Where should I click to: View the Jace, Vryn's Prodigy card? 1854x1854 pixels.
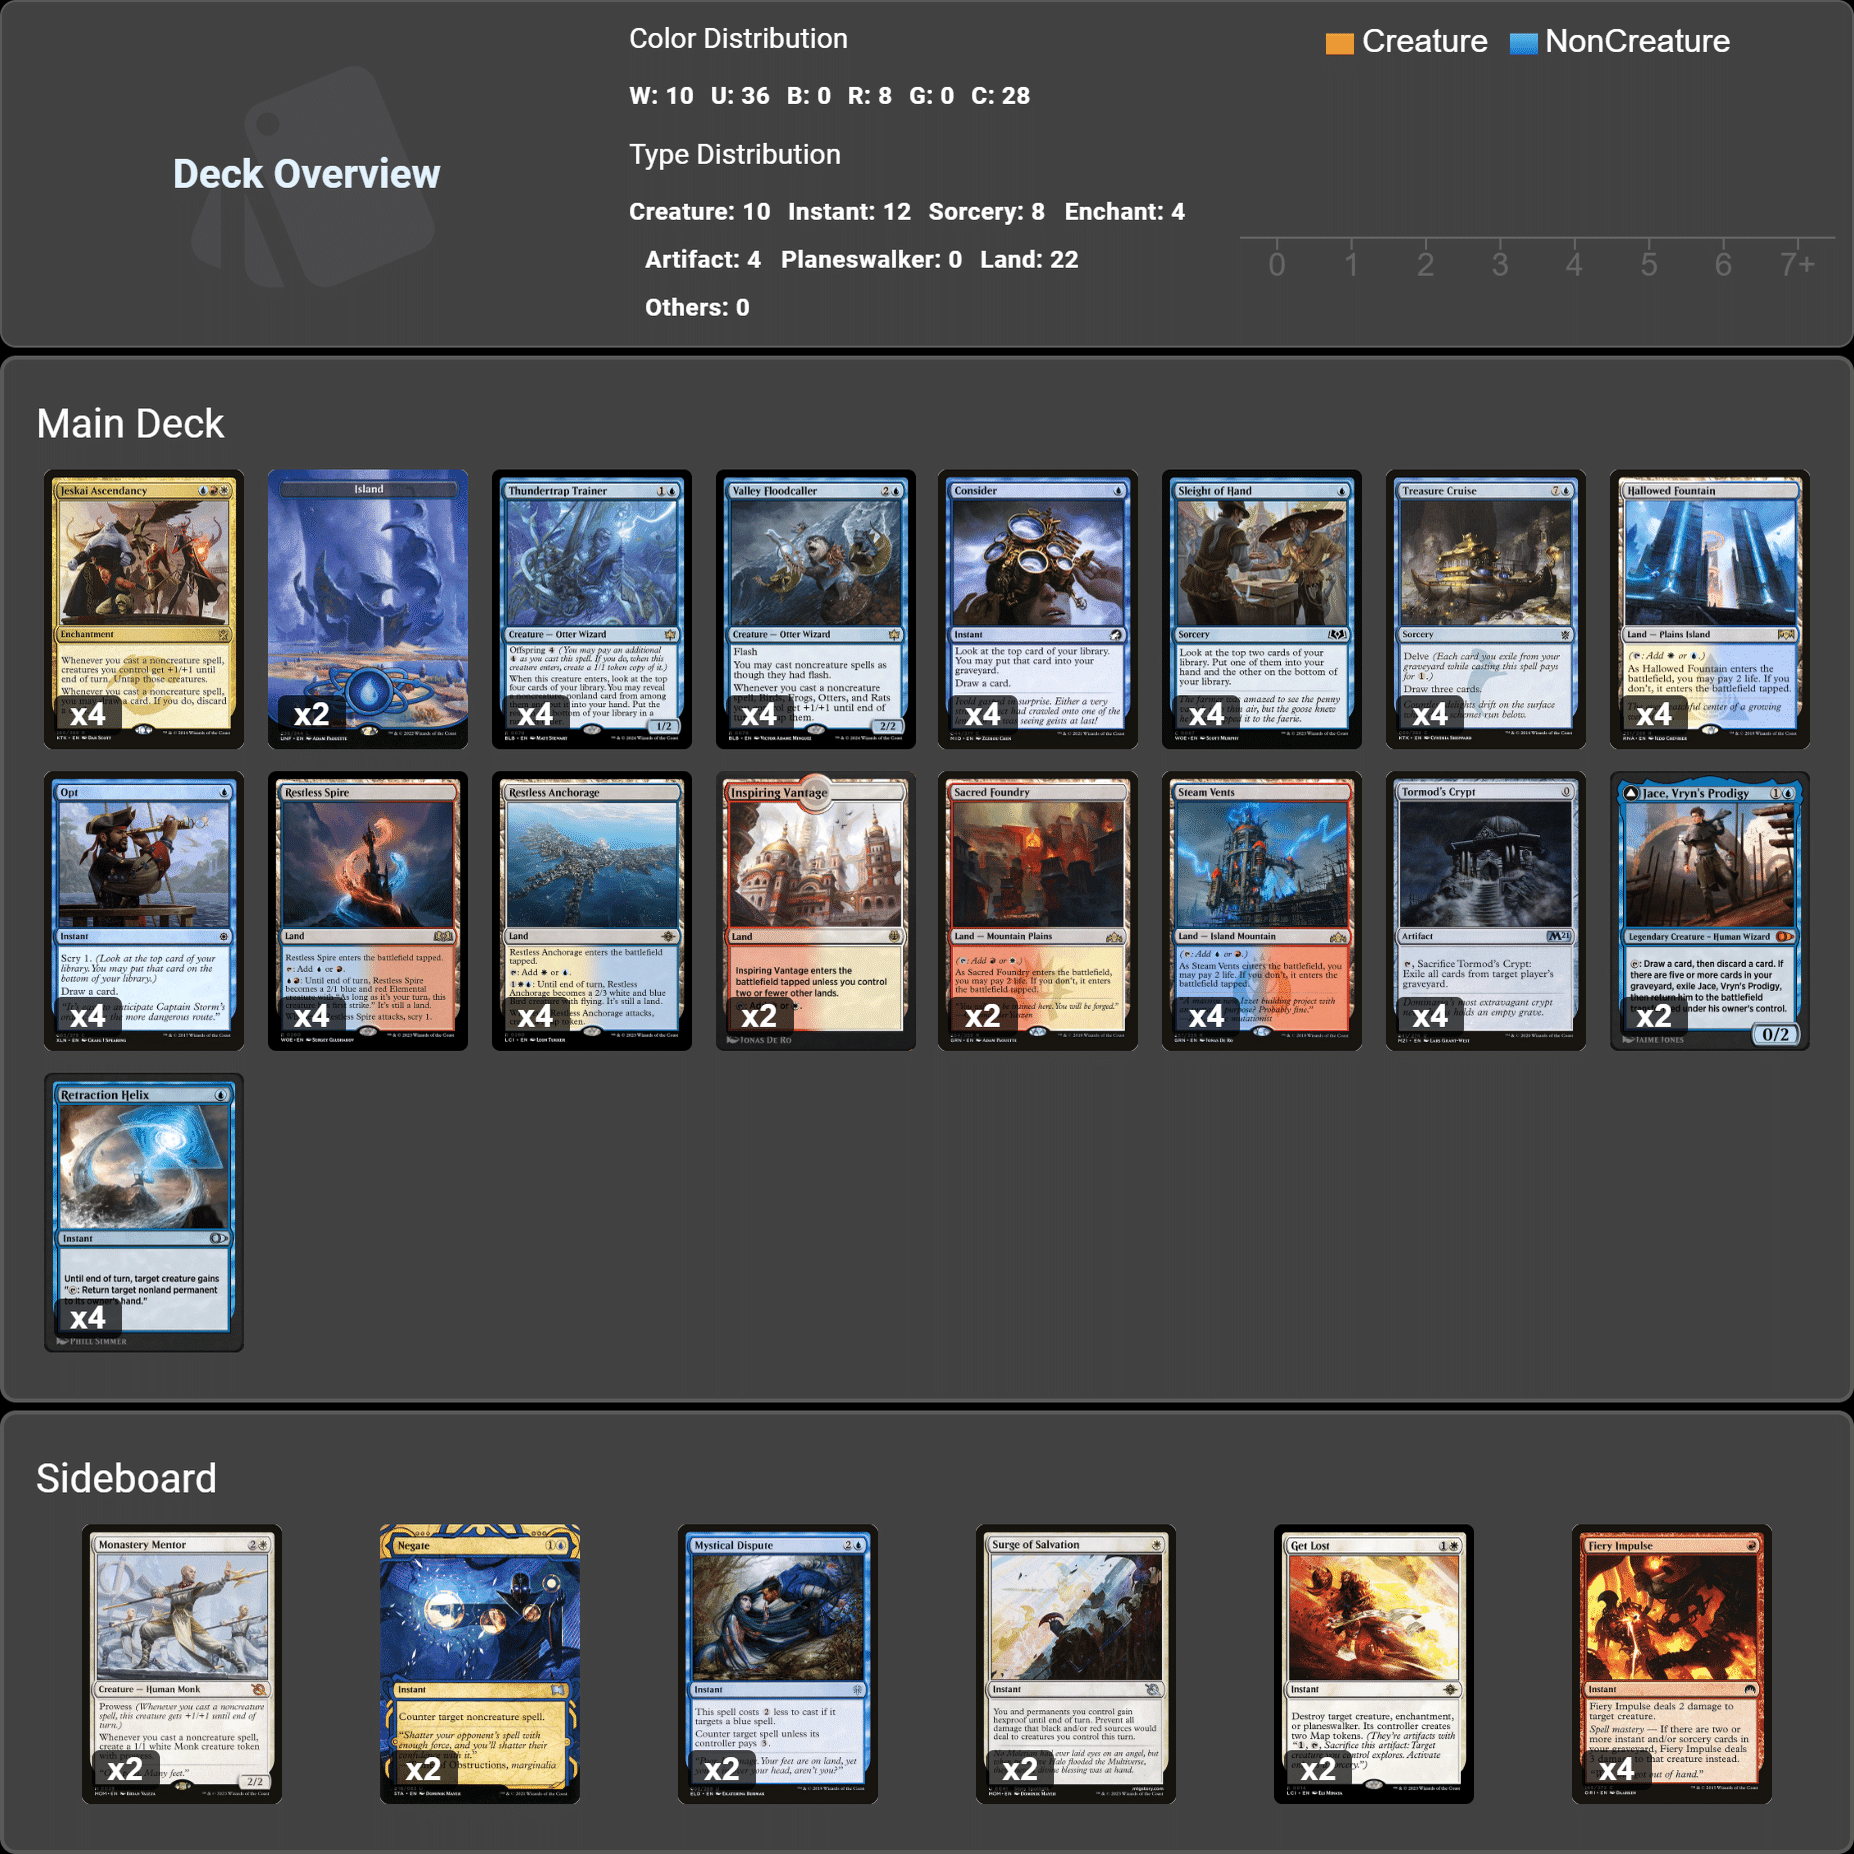[1710, 911]
